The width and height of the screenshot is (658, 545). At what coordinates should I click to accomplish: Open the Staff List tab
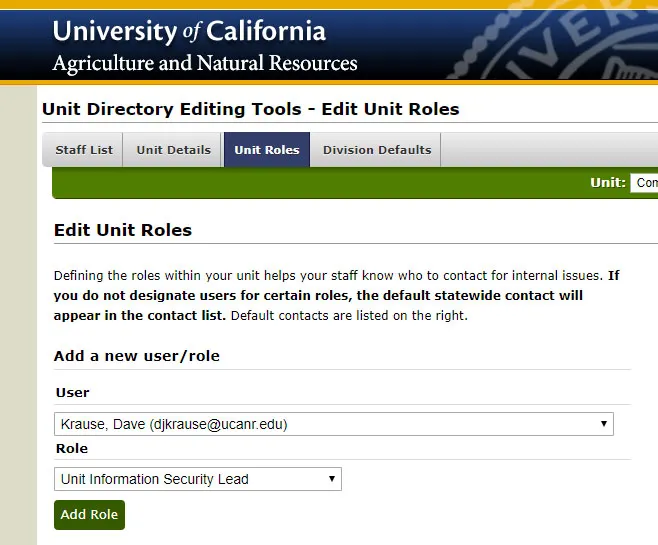tap(84, 150)
